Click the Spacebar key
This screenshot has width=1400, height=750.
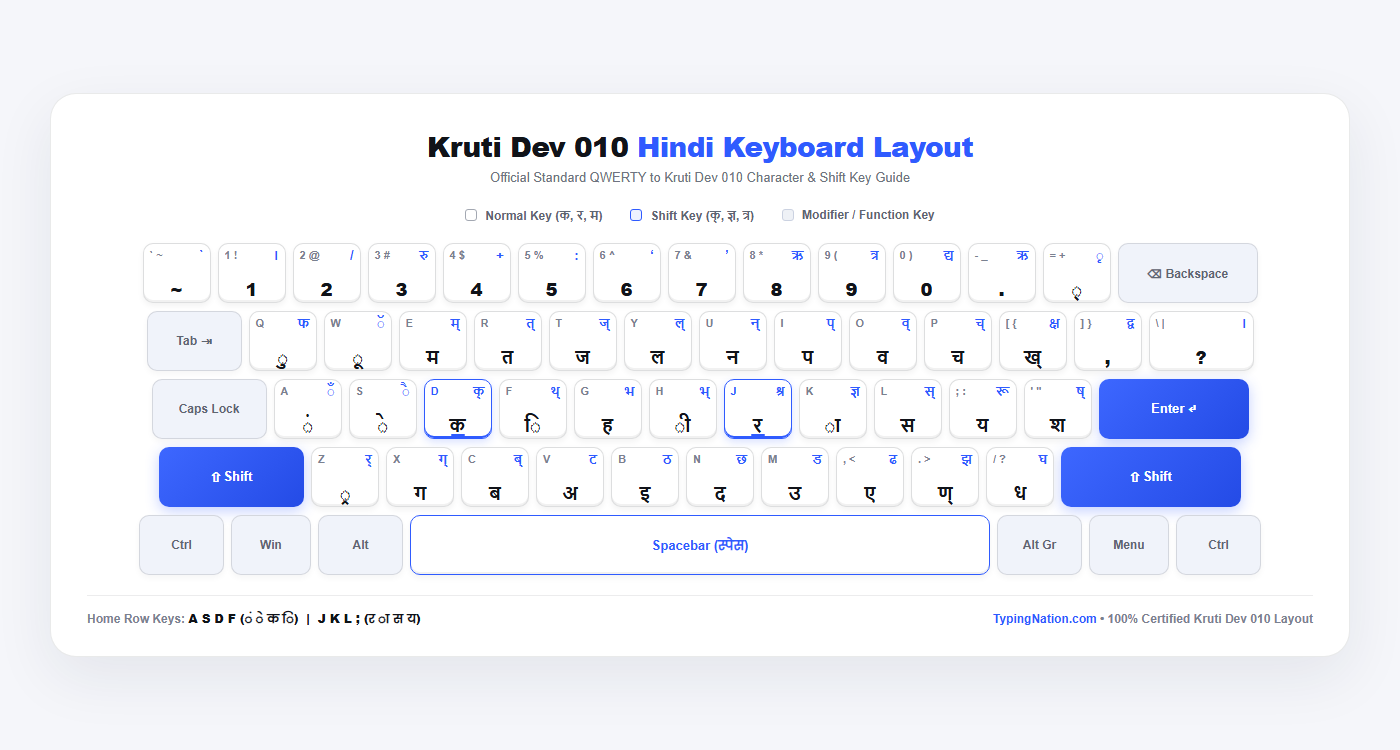[700, 545]
